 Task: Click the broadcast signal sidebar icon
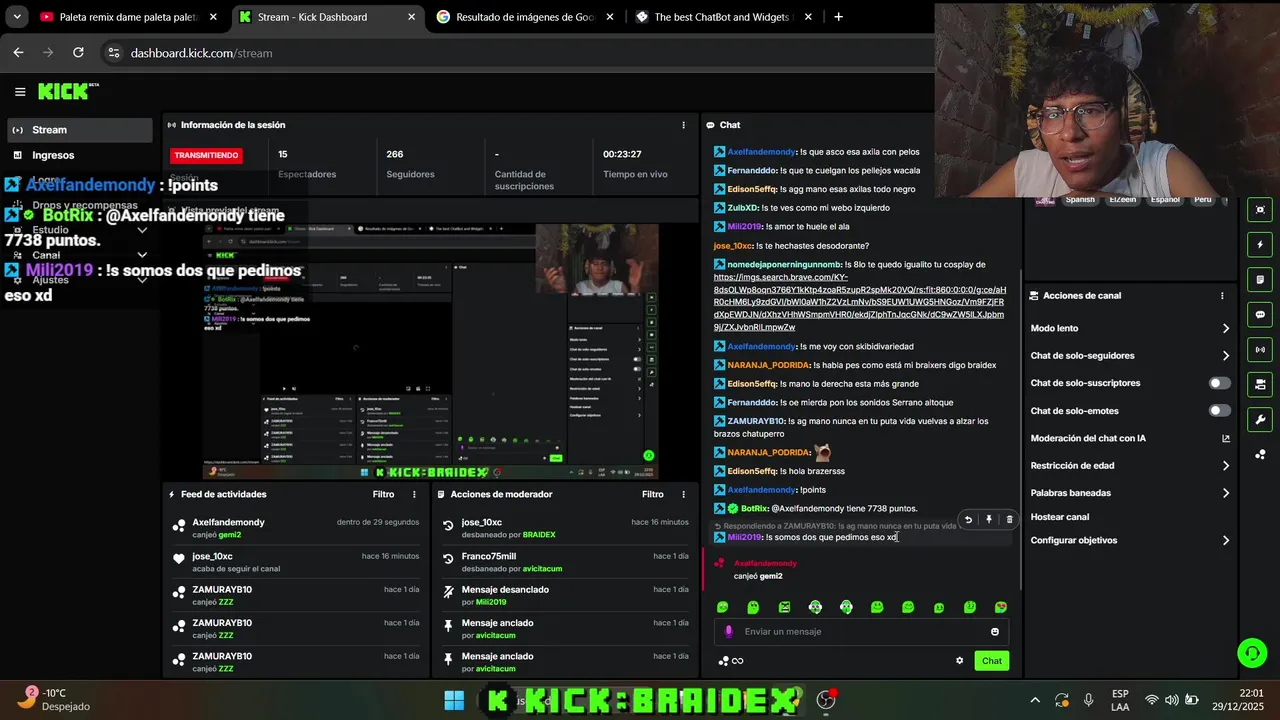point(1260,350)
